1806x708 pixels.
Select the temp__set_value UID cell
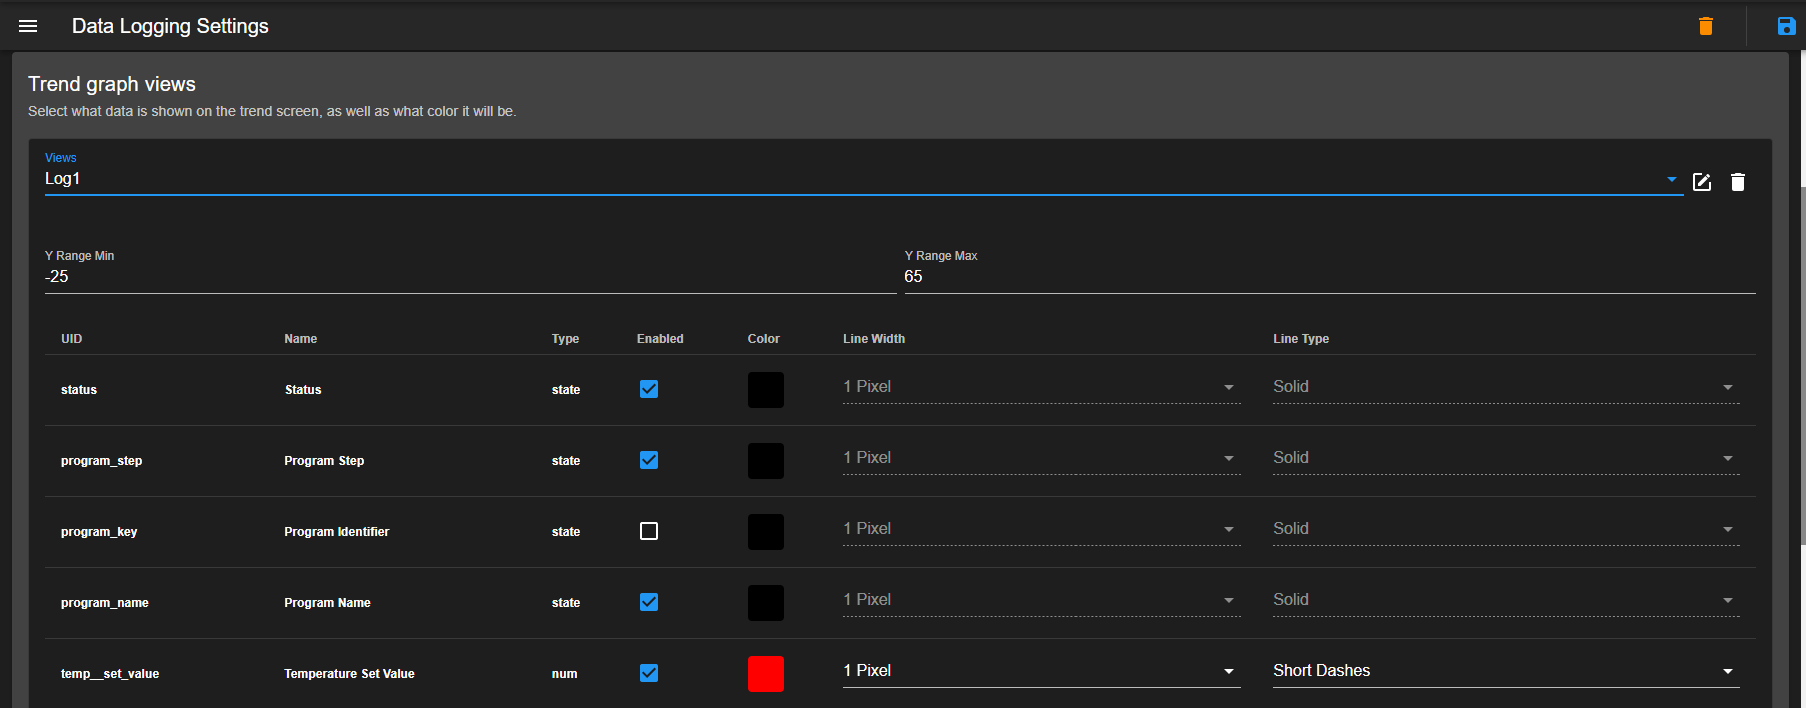click(110, 674)
